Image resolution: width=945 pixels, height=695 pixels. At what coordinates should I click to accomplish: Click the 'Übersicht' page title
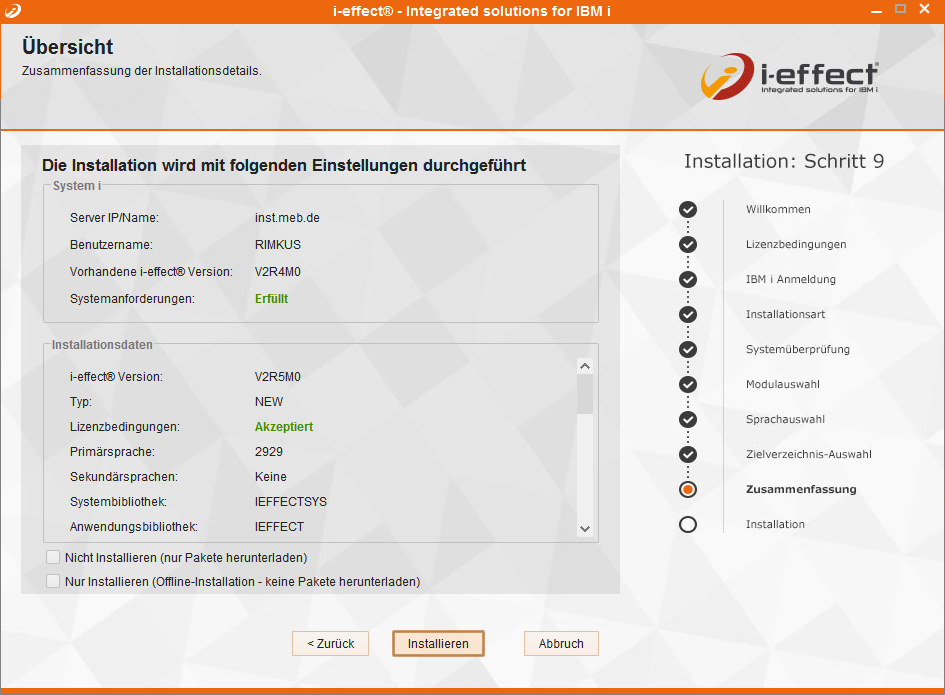tap(68, 46)
